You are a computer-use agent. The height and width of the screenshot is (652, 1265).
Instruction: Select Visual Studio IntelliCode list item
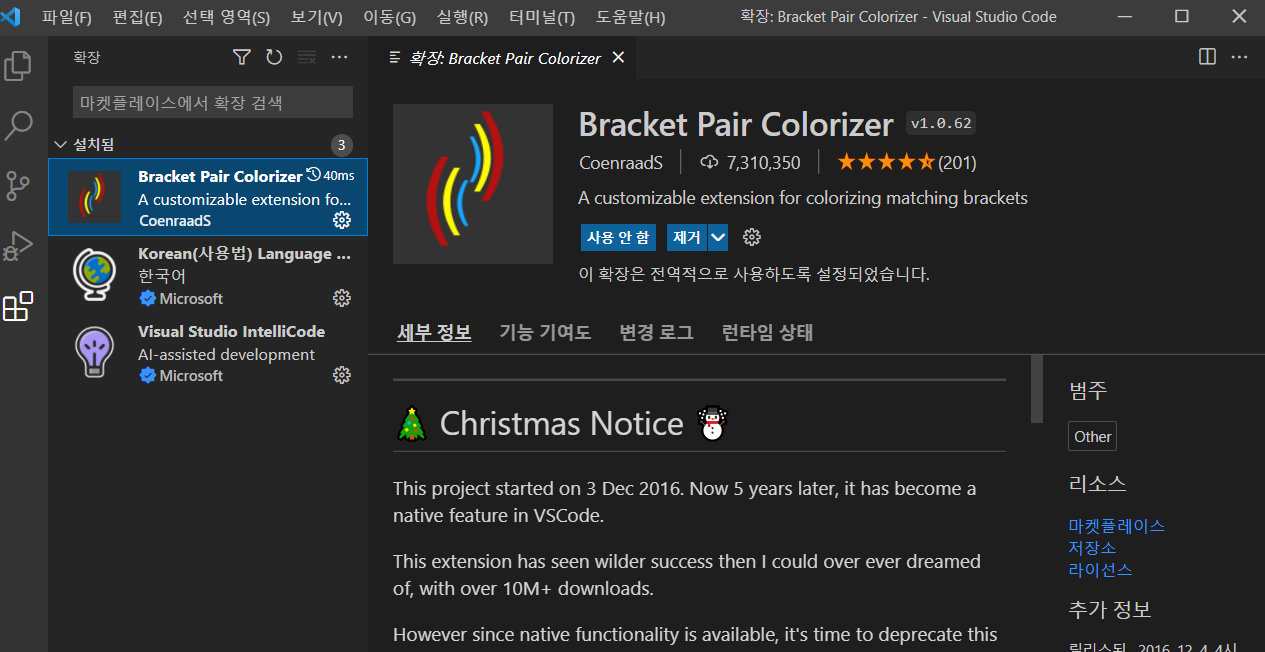pos(208,352)
